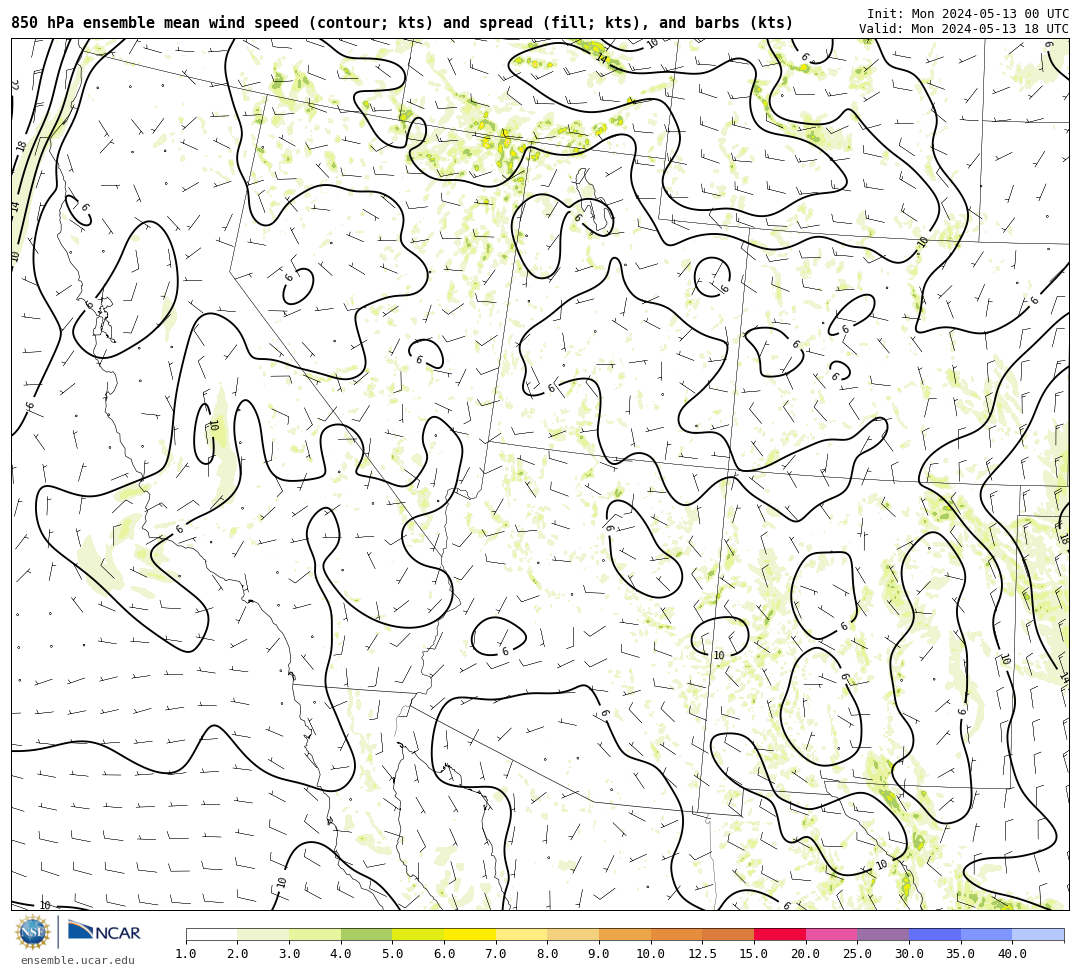Click the 35.0 colorbar tick label
Viewport: 1080px width, 973px height.
(x=961, y=954)
